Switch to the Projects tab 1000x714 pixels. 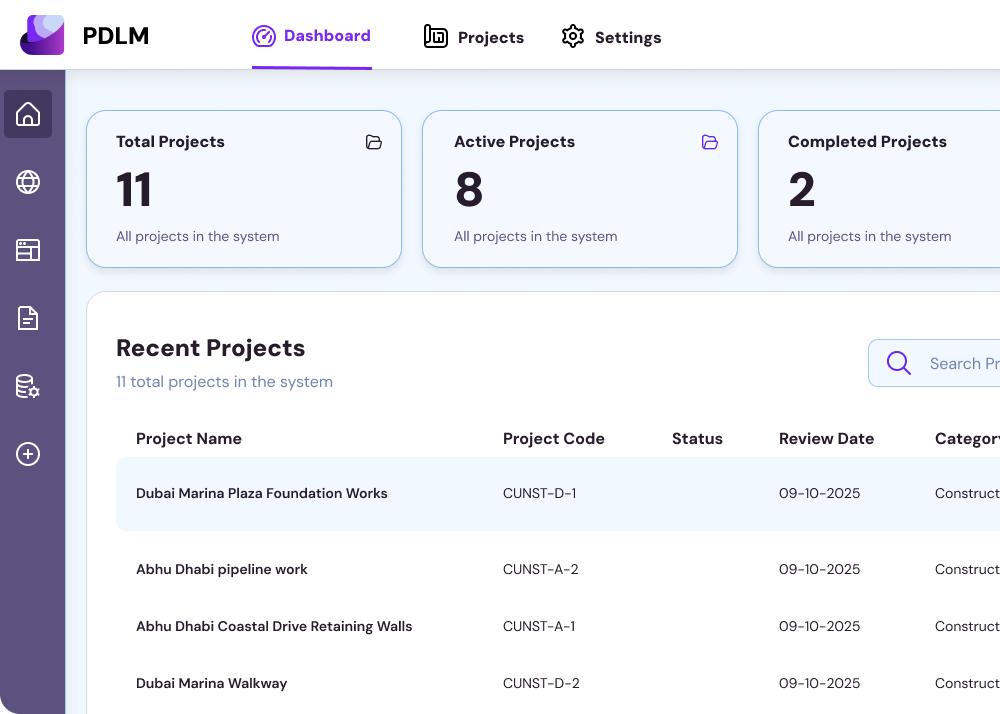click(473, 37)
